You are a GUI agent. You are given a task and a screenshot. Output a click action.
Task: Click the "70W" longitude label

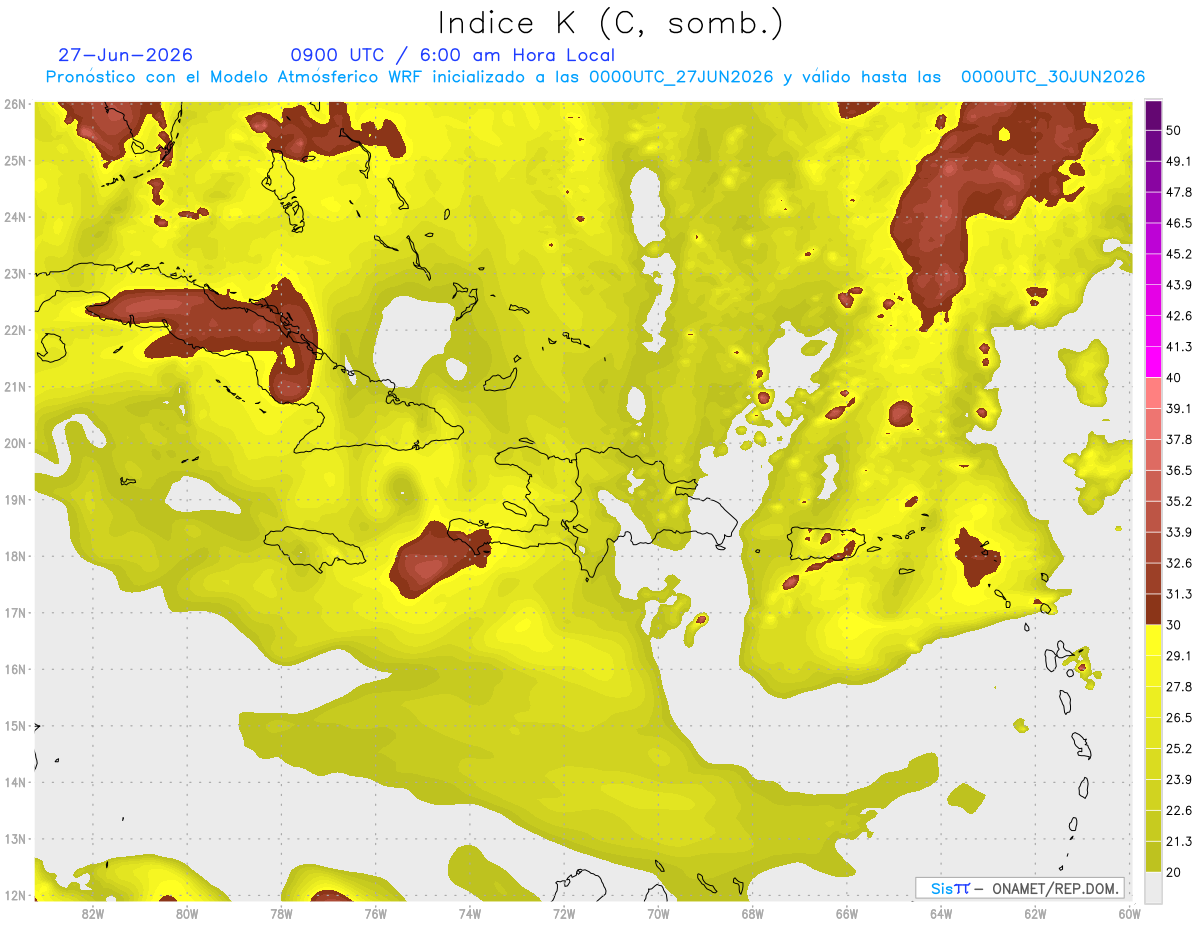click(658, 914)
